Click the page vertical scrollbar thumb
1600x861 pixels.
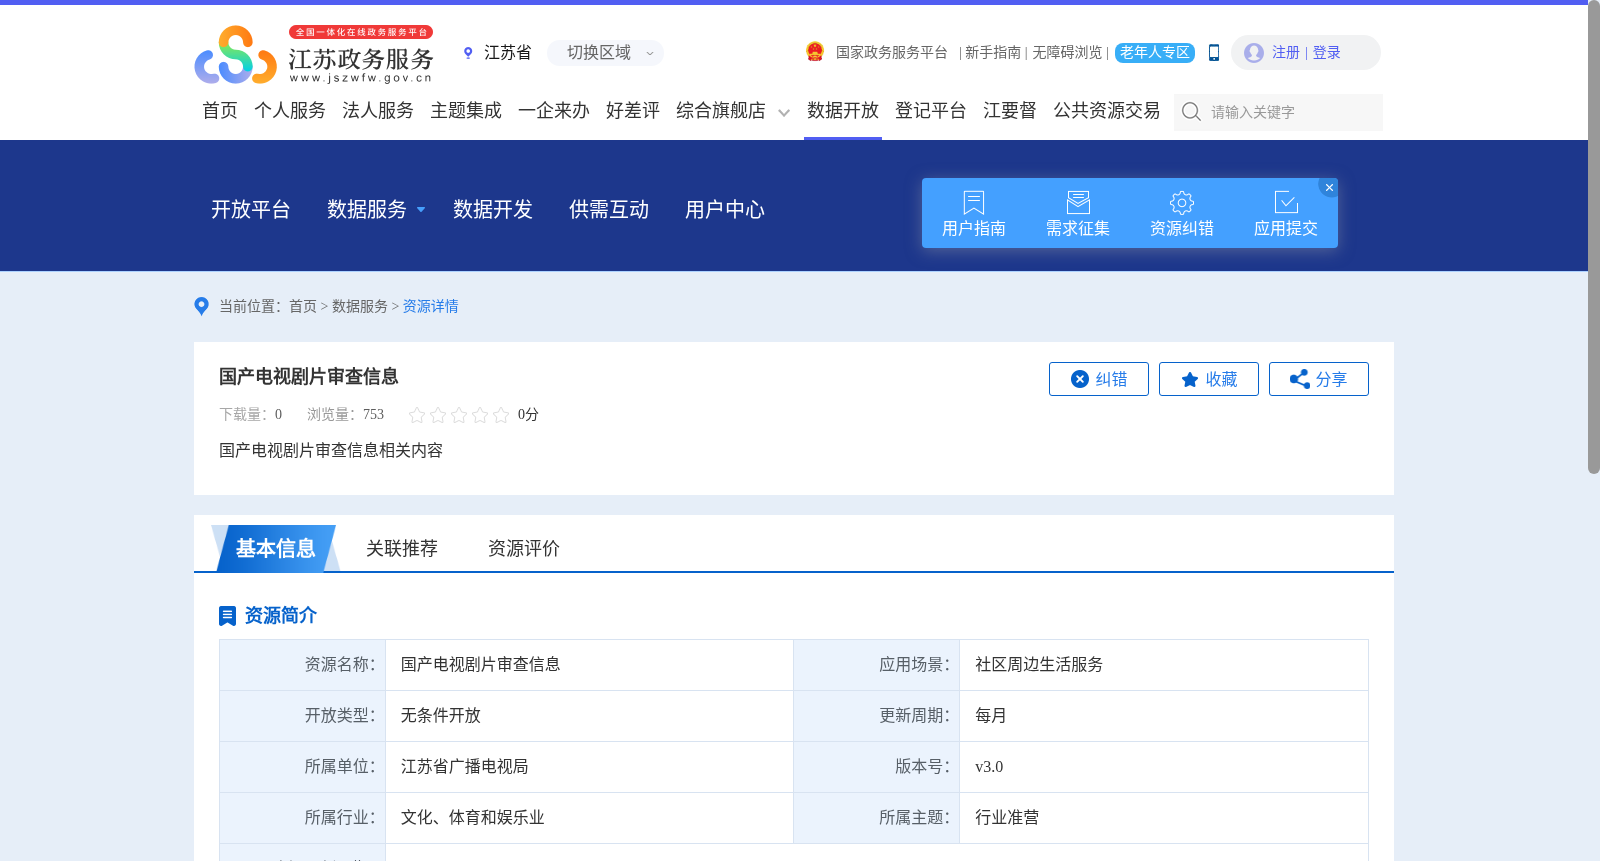click(1594, 237)
